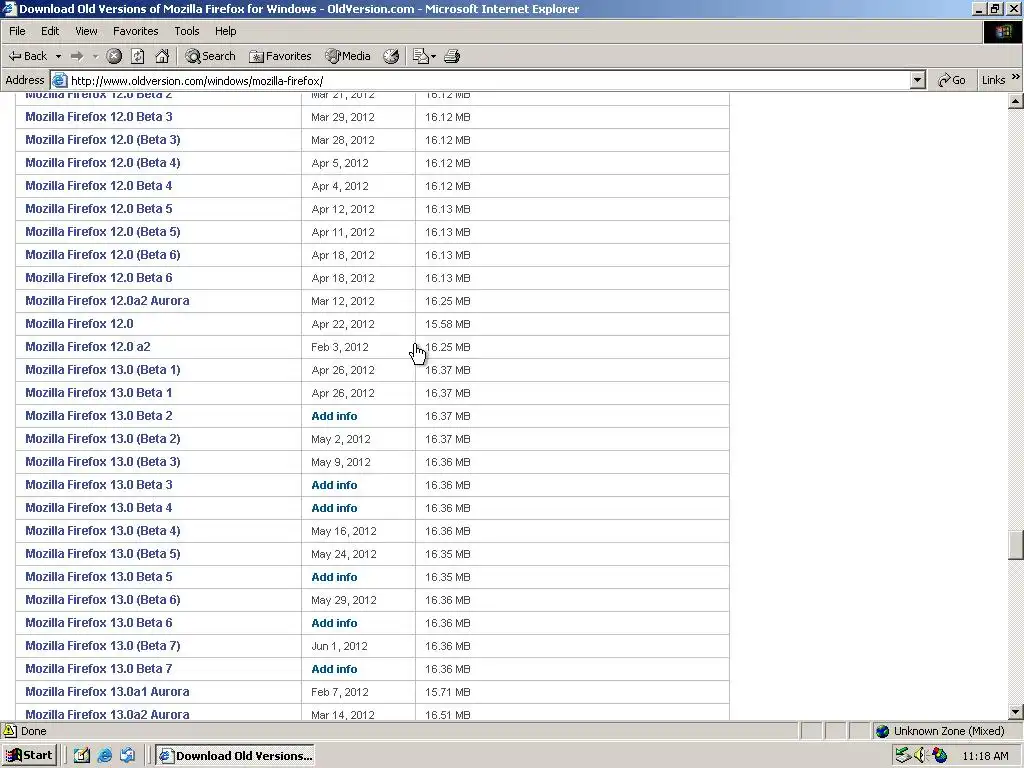Click the Links toolbar label
The width and height of the screenshot is (1024, 768).
click(x=993, y=80)
